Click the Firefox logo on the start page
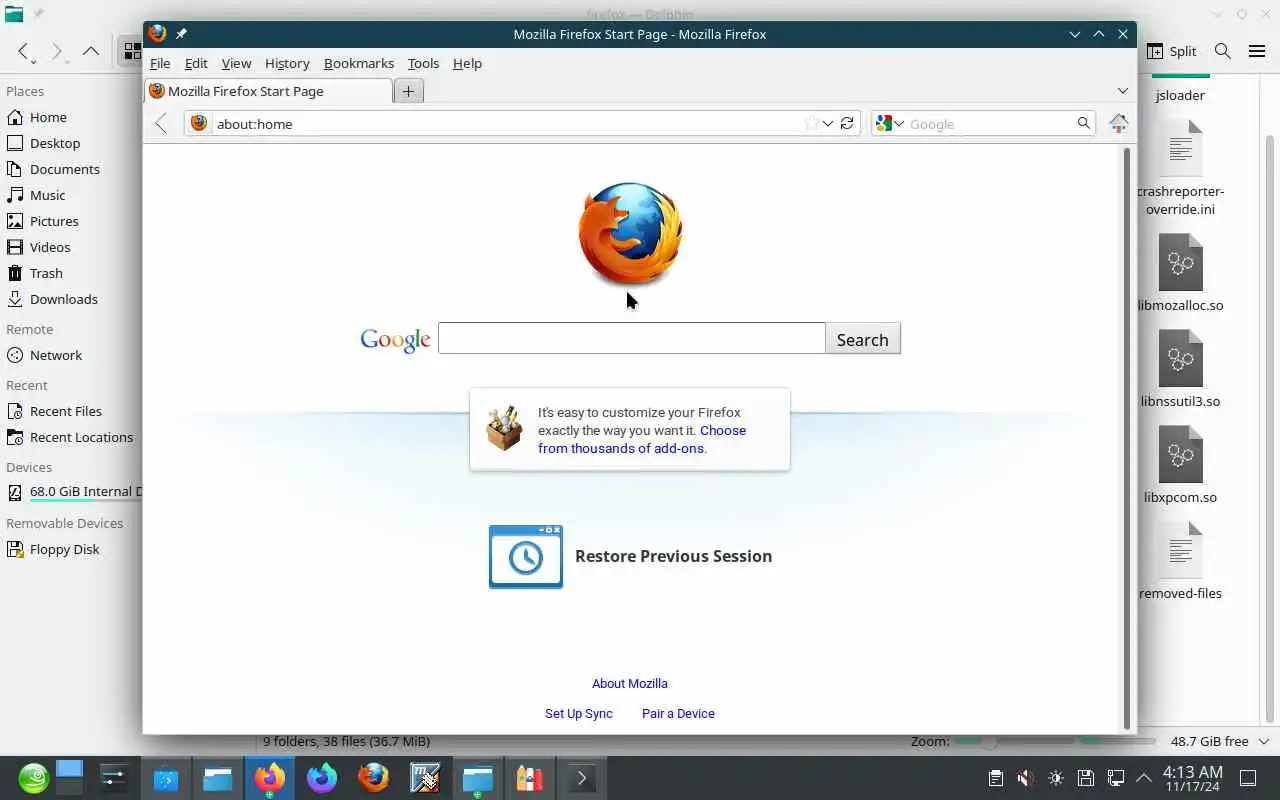Screen dimensions: 1280x800 630,233
